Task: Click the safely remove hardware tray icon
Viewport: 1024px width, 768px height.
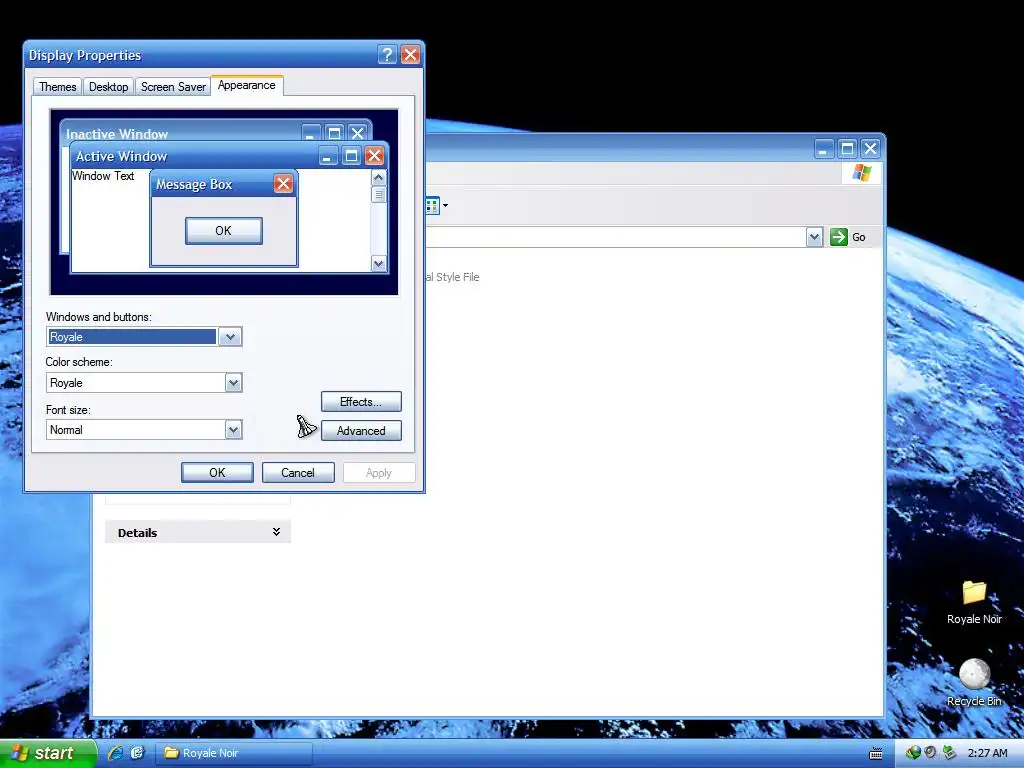Action: point(949,753)
